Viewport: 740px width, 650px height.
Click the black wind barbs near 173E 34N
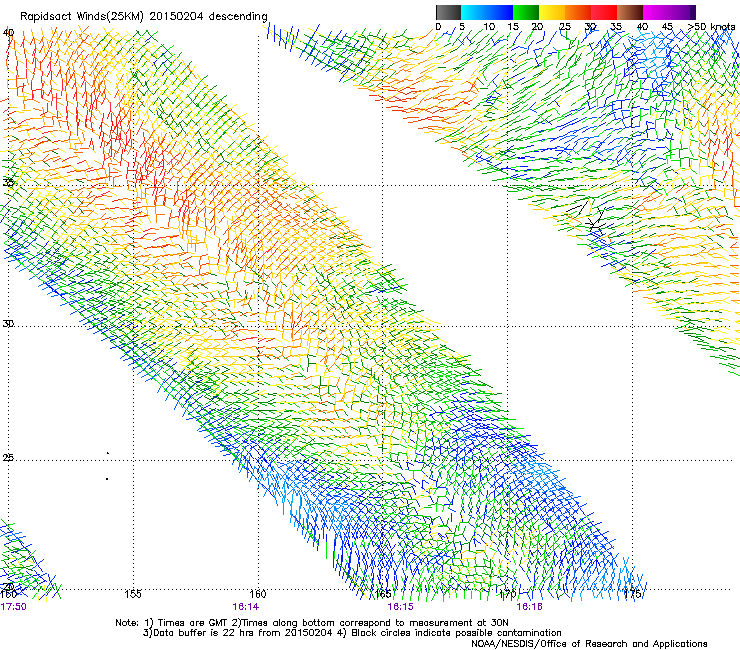tap(588, 216)
